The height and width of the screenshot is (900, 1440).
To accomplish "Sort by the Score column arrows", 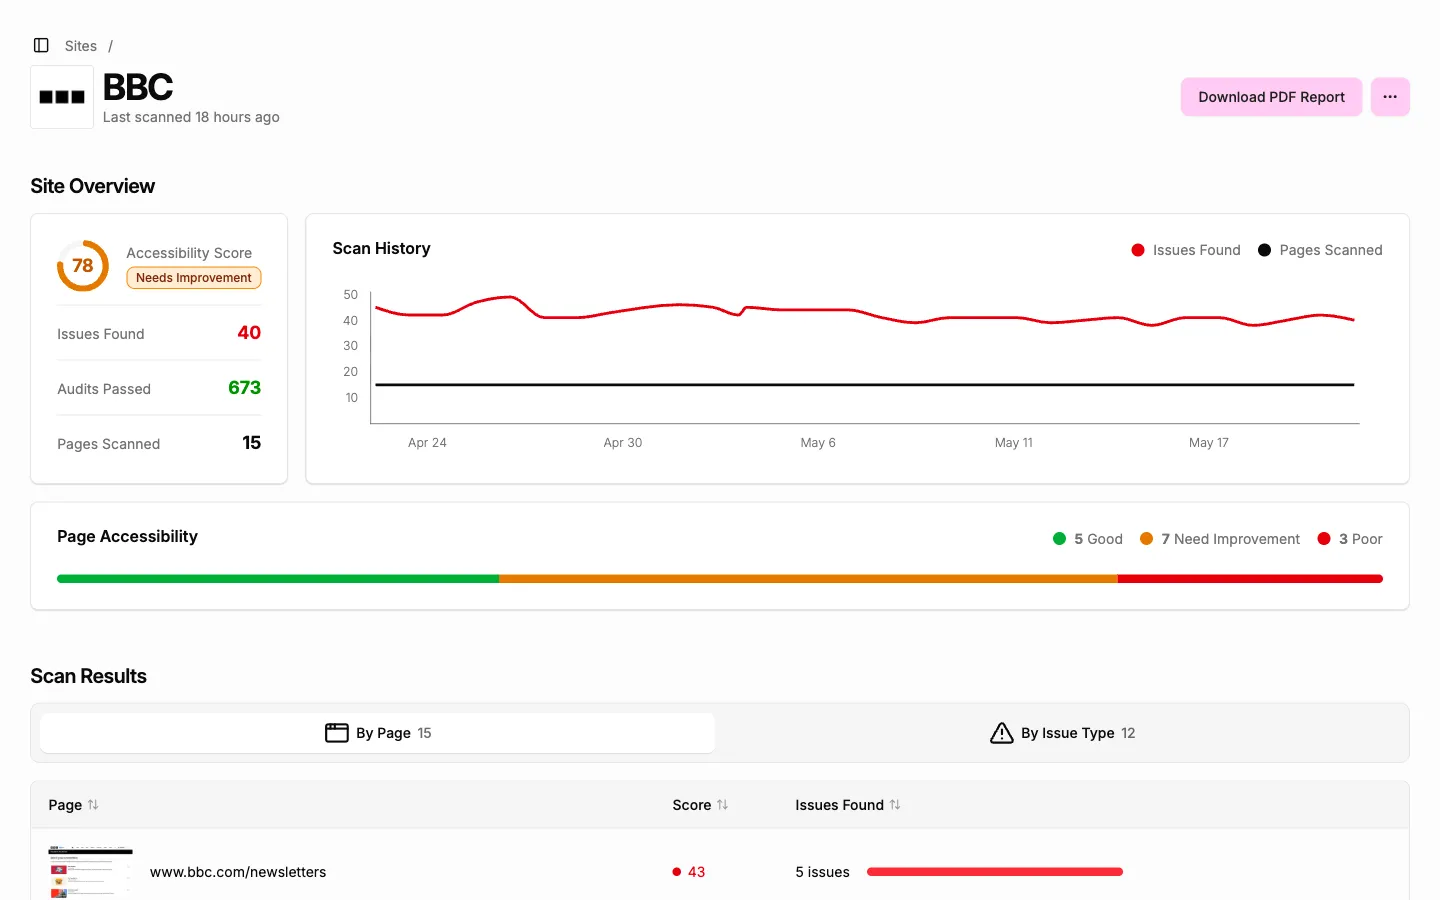I will click(722, 805).
